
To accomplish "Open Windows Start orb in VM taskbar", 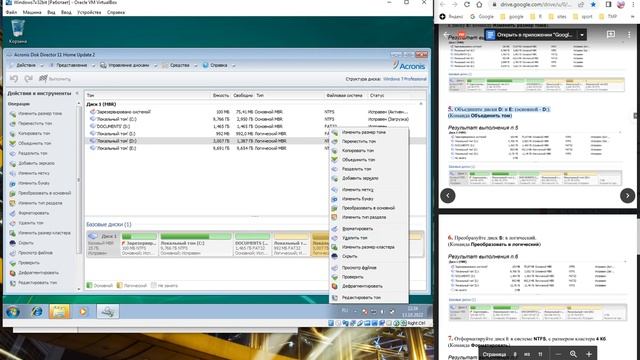I will point(13,312).
